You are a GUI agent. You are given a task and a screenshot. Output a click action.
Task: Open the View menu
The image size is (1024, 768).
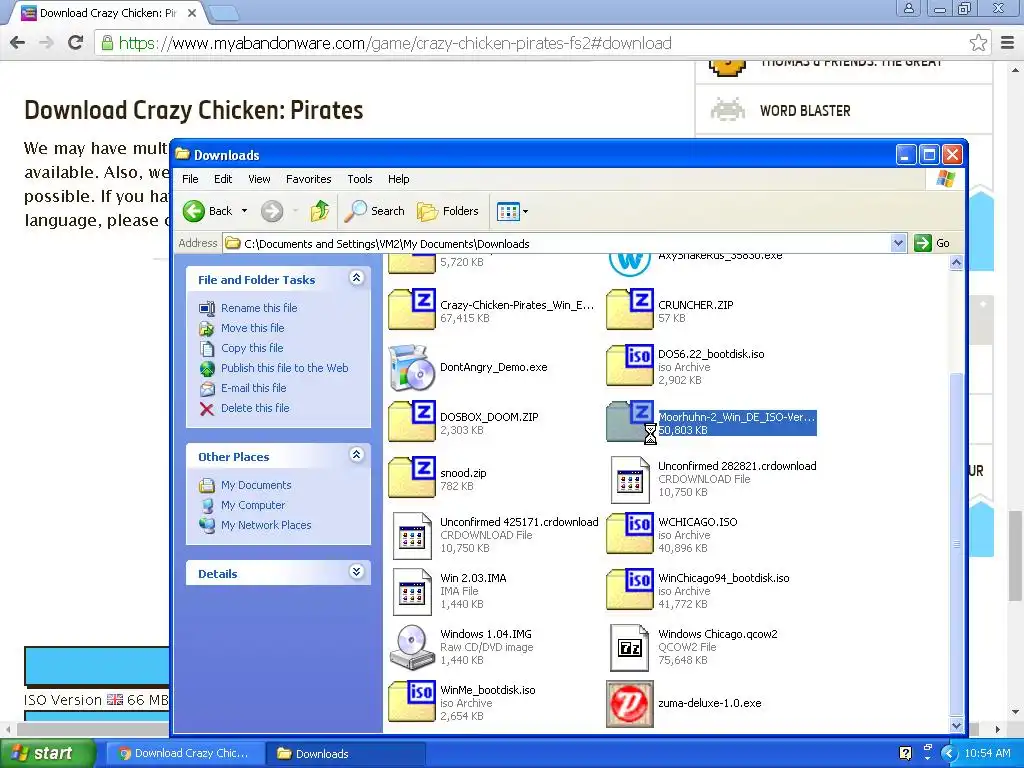(x=259, y=179)
